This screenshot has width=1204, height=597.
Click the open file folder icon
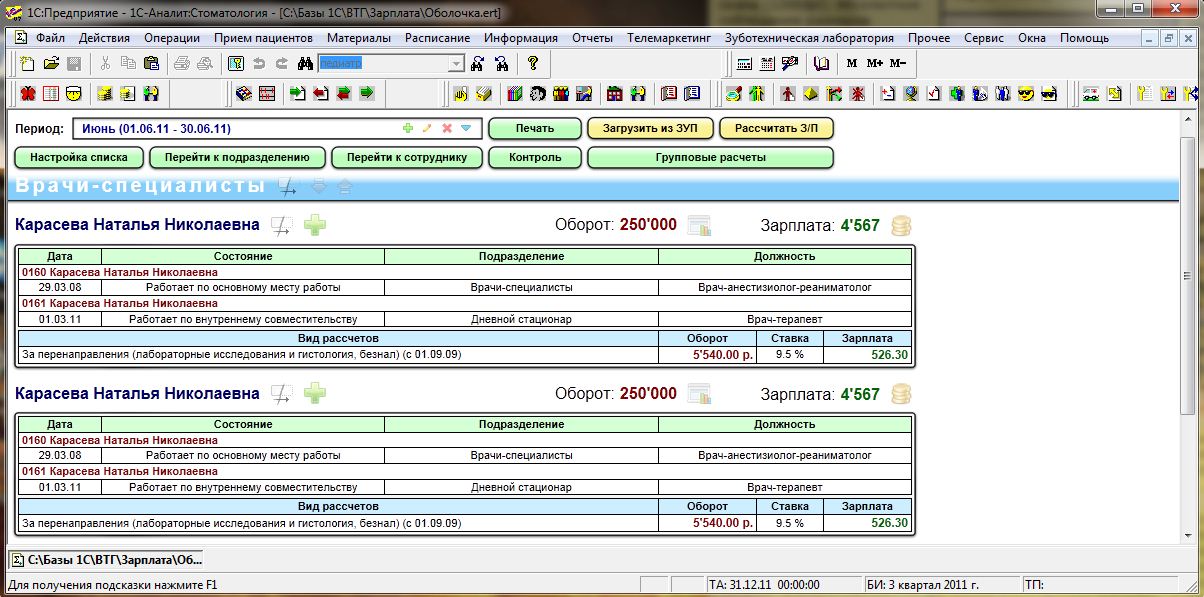(50, 64)
